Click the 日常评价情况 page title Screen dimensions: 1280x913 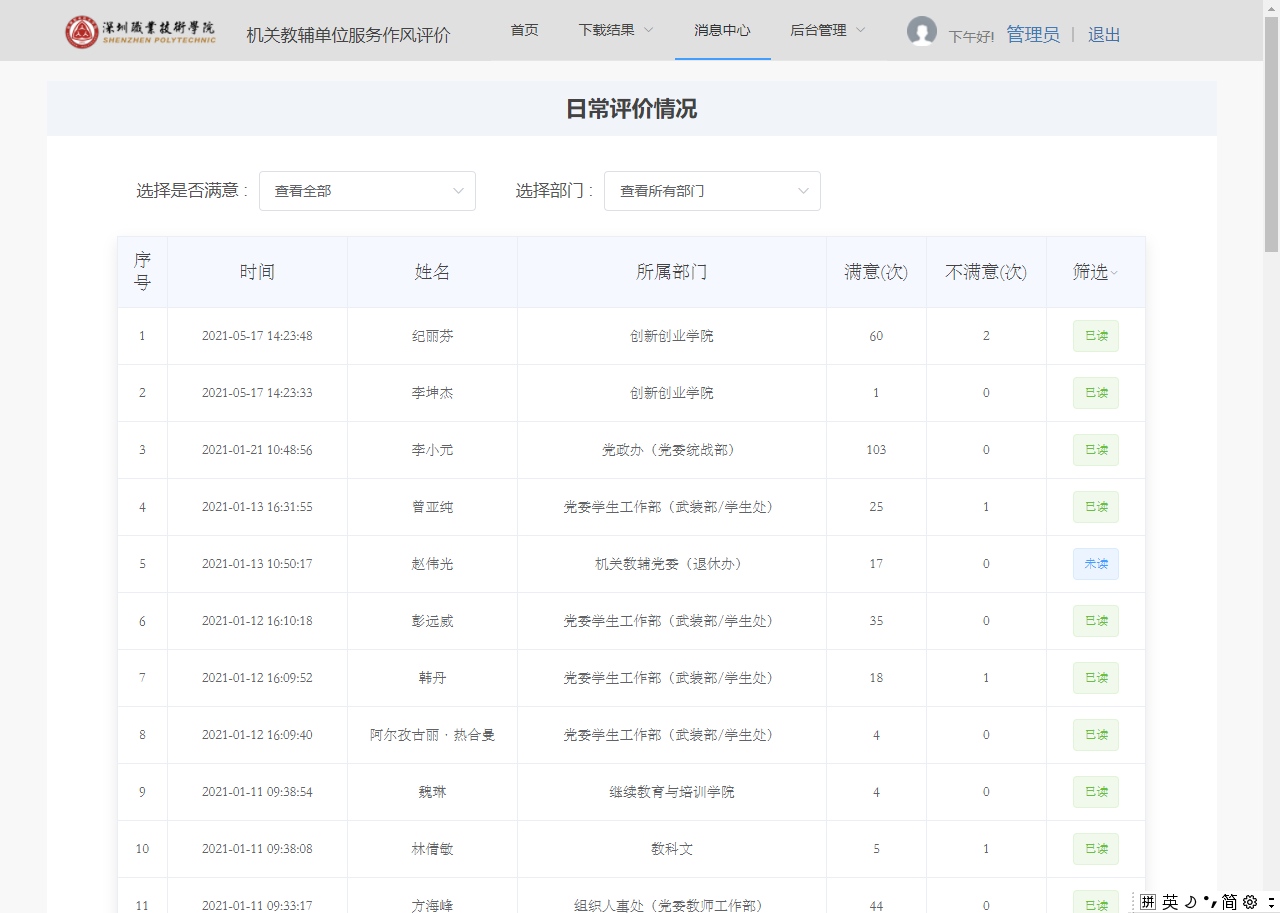pos(632,109)
